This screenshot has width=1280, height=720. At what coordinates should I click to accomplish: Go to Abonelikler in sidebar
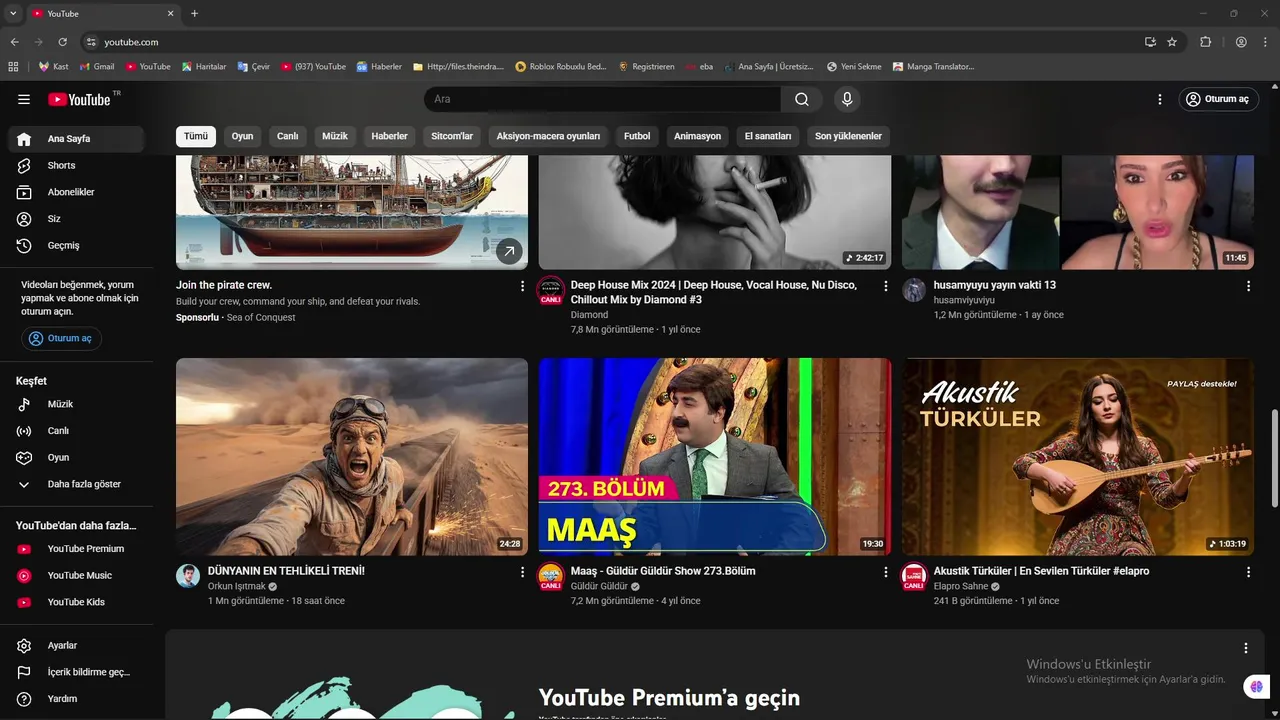pos(76,192)
